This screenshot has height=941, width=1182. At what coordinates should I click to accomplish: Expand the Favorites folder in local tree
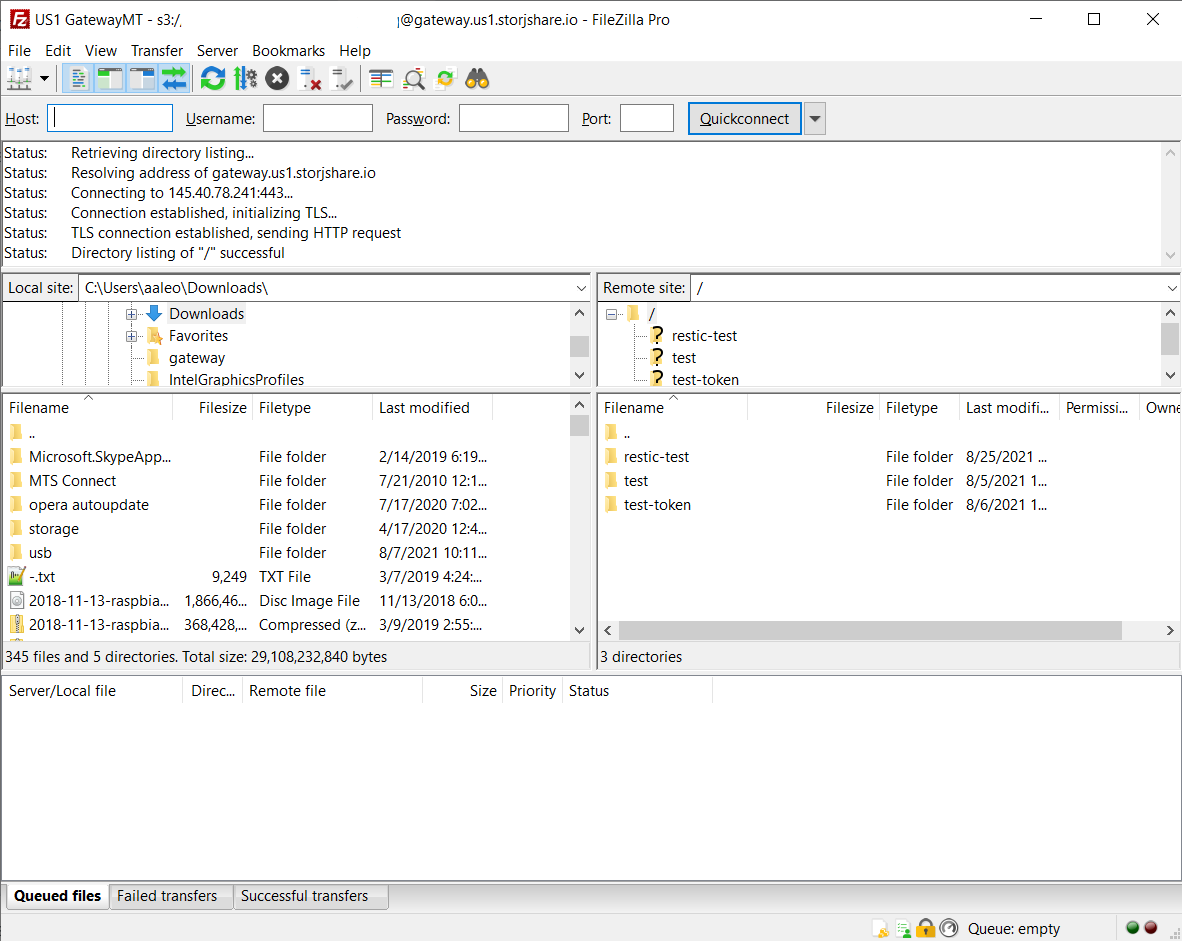131,336
